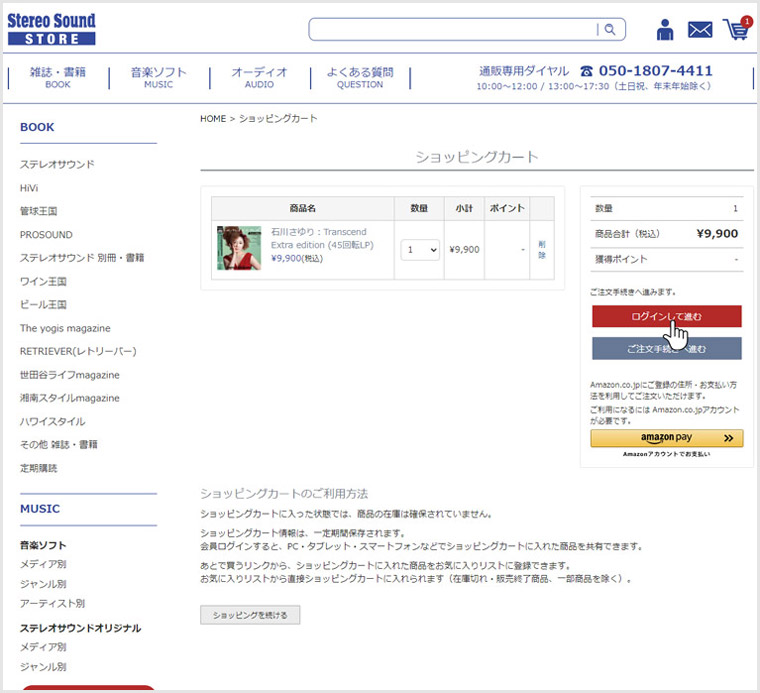
Task: Click inside the search input field
Action: pos(450,30)
